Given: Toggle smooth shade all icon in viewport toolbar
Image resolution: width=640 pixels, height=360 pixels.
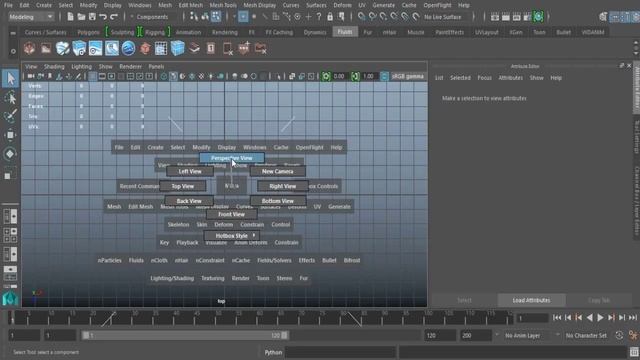Looking at the screenshot, I should pyautogui.click(x=173, y=76).
